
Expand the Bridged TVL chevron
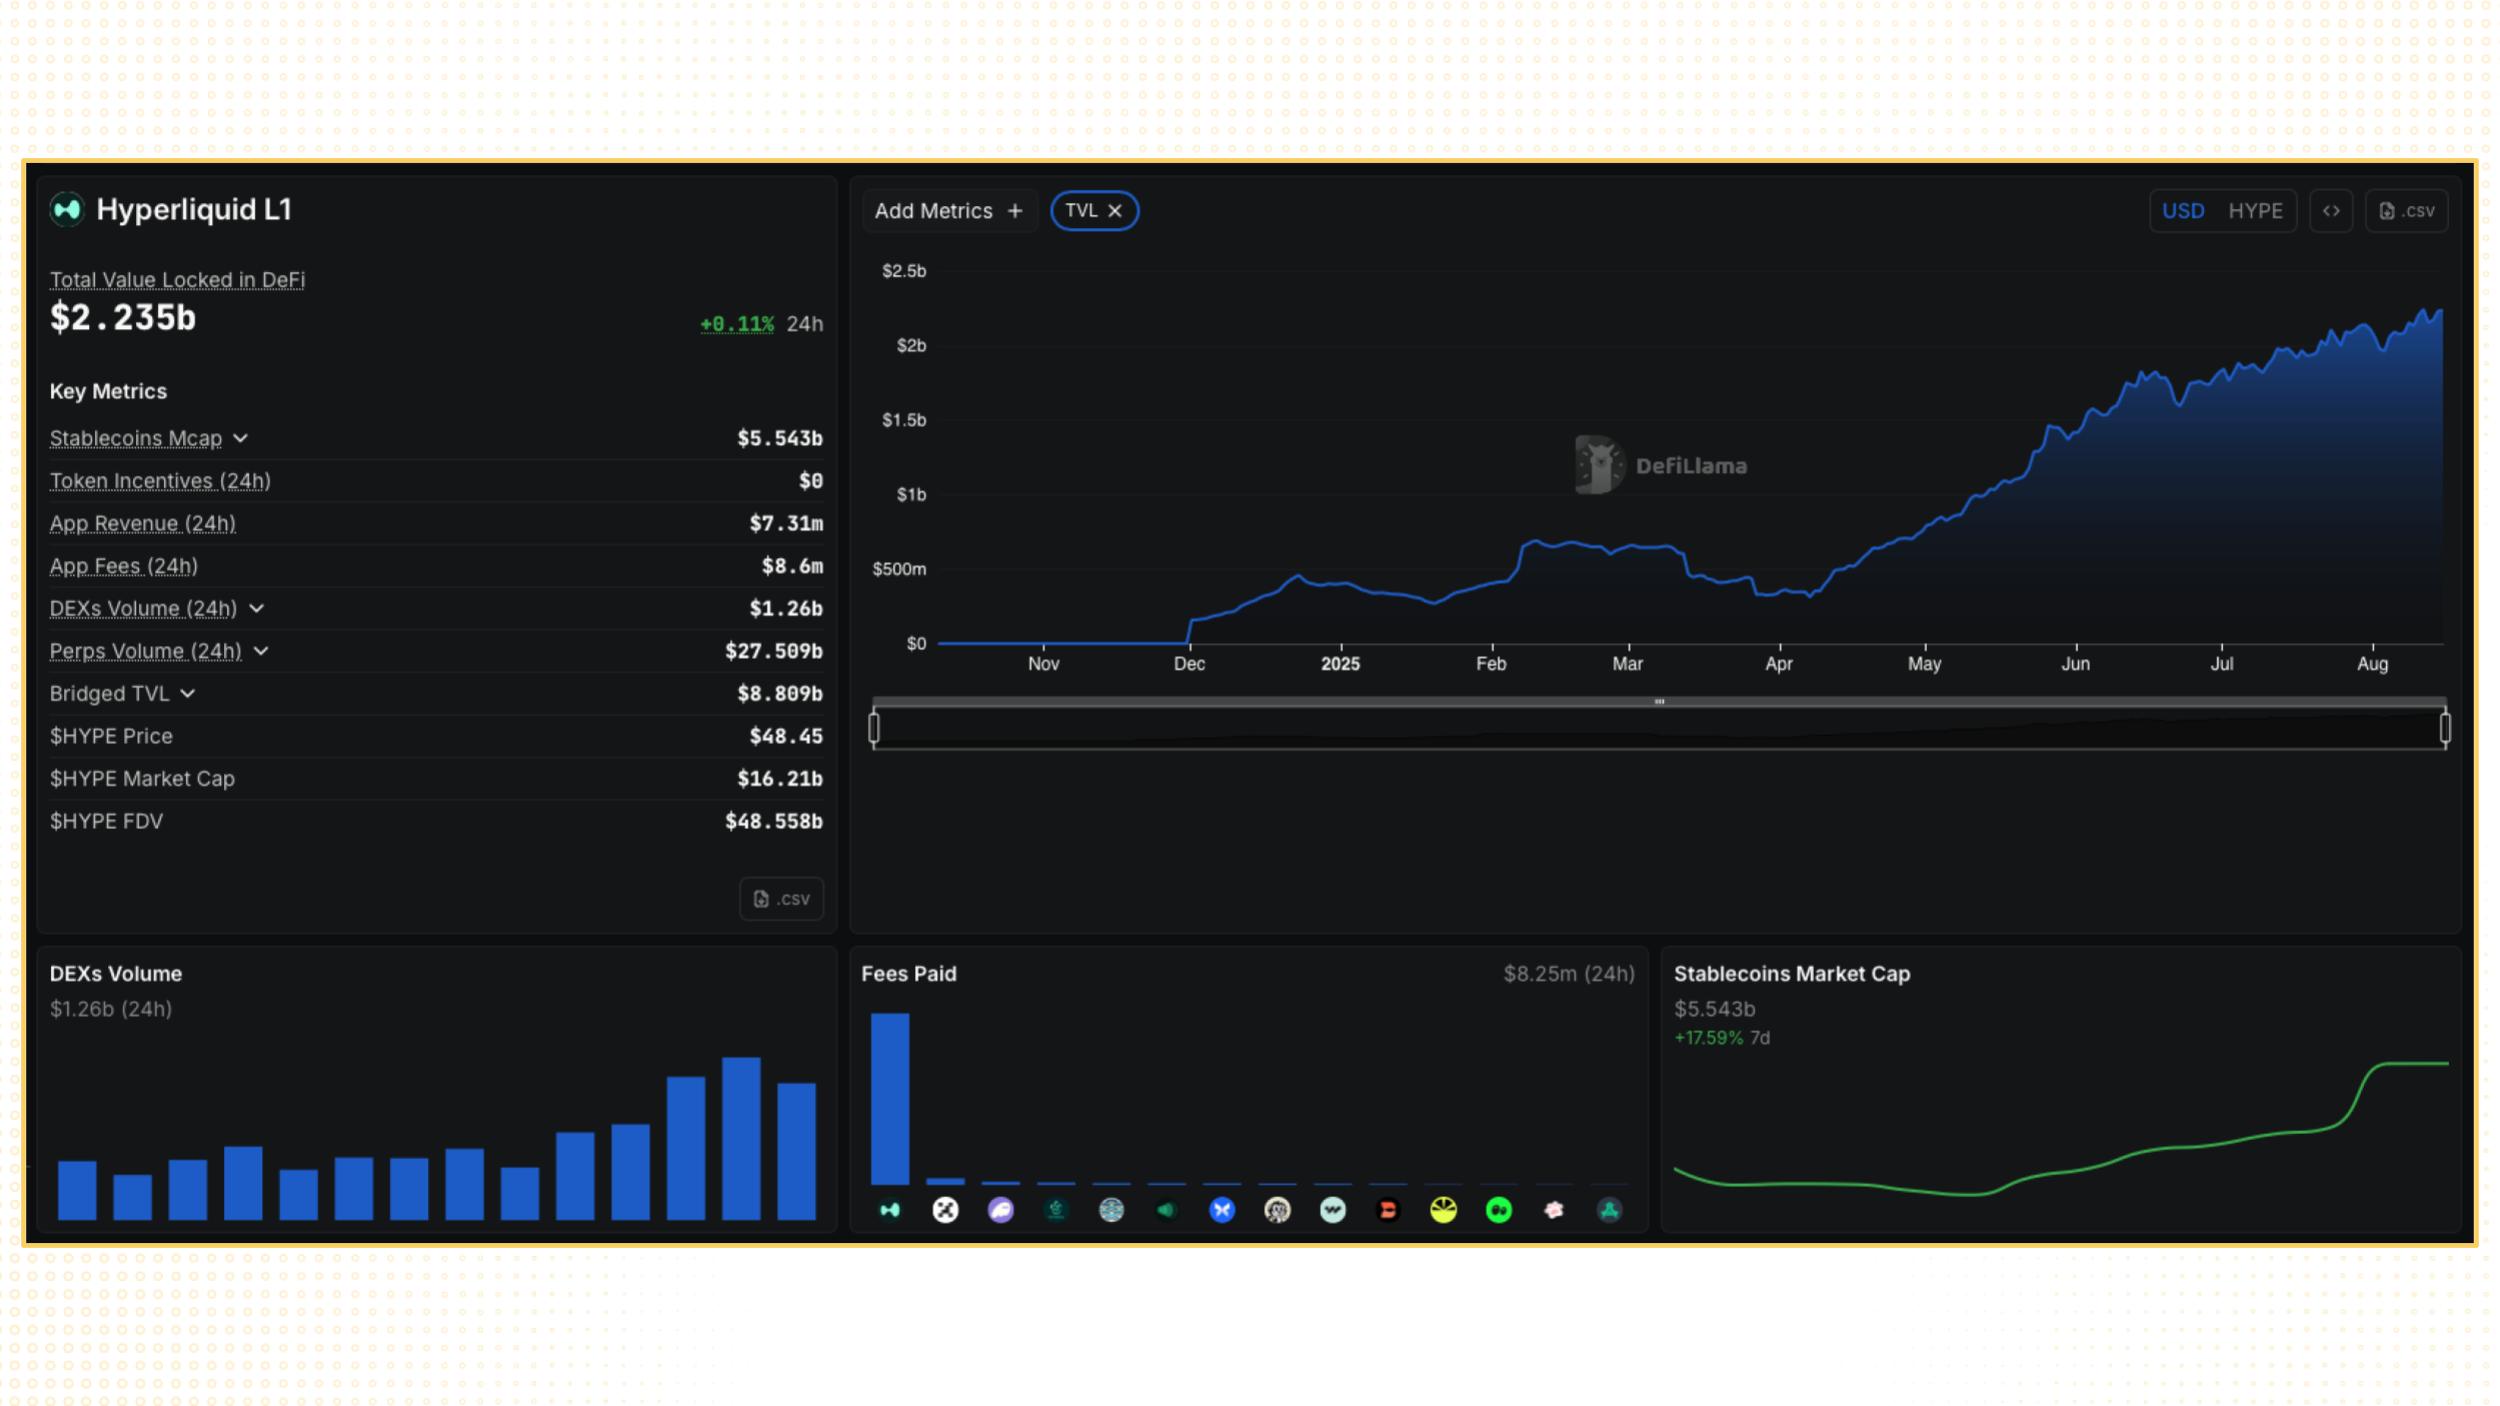[x=188, y=693]
